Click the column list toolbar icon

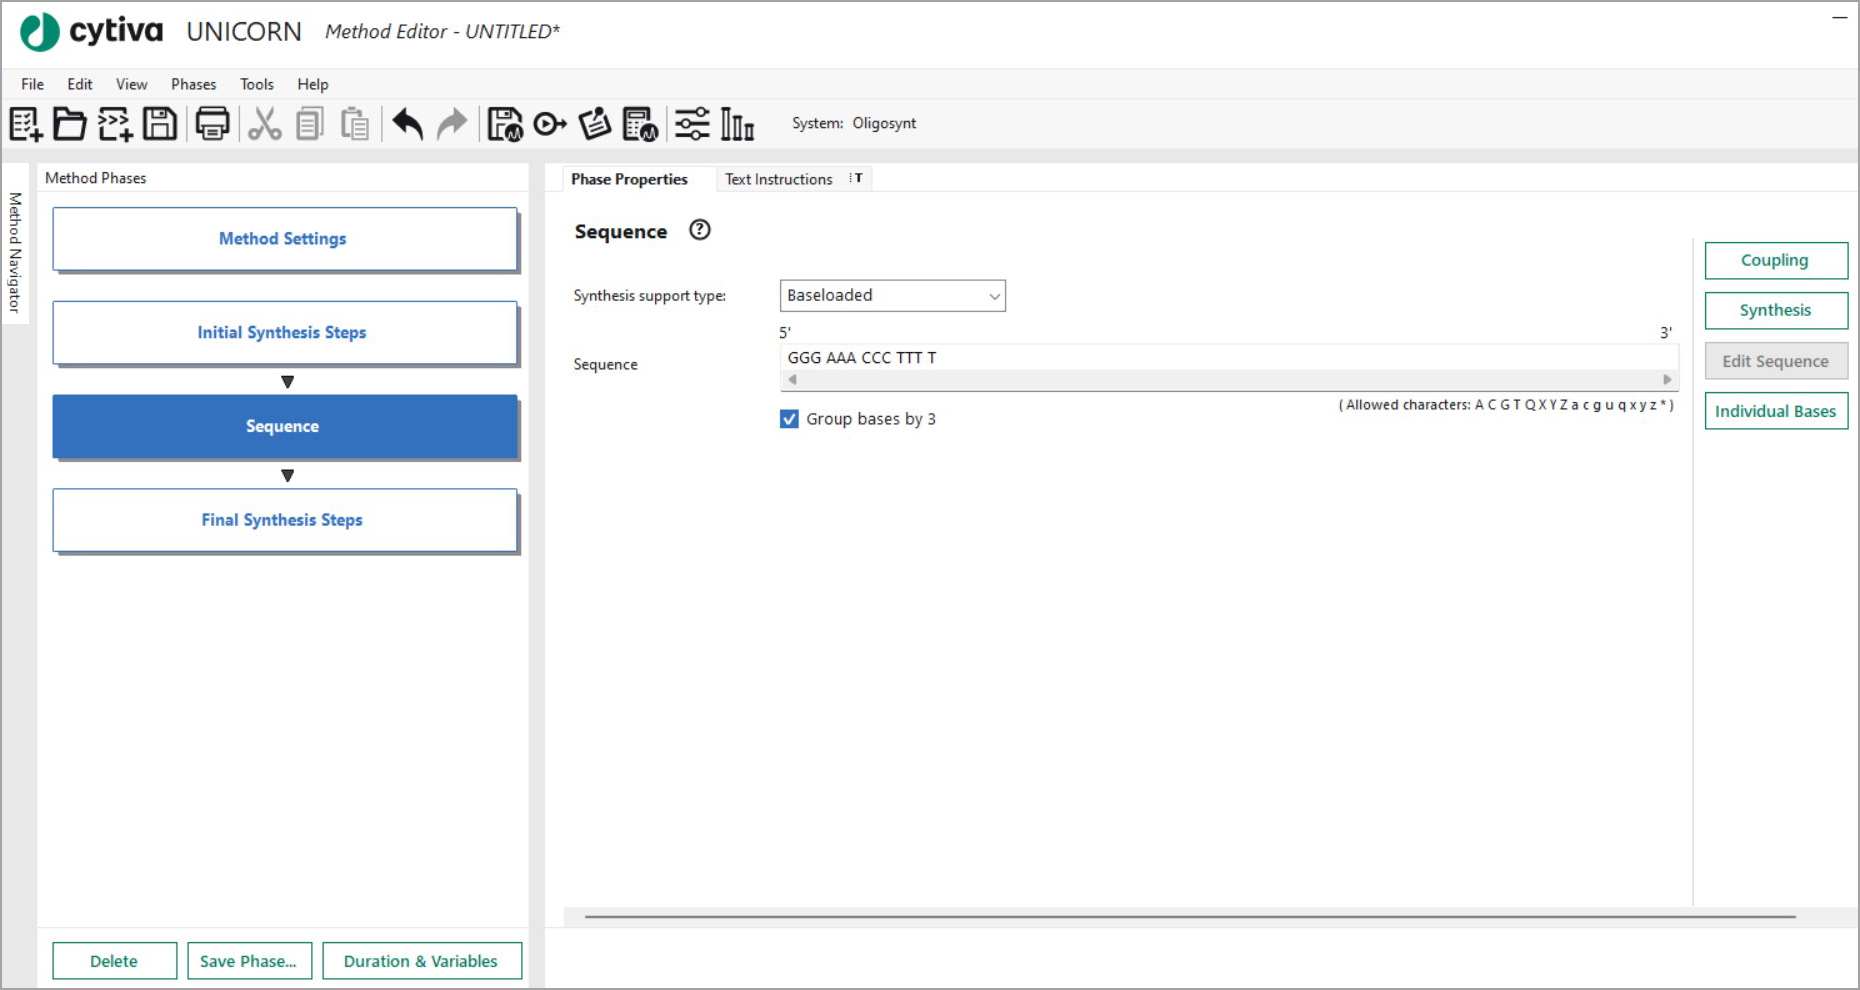point(737,124)
